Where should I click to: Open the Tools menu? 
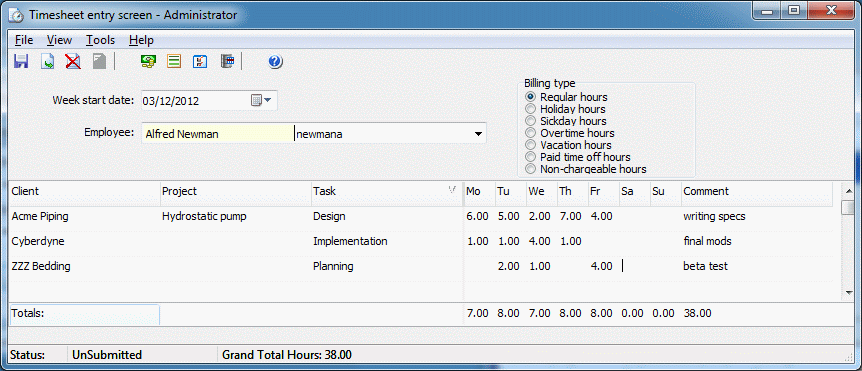click(x=101, y=40)
